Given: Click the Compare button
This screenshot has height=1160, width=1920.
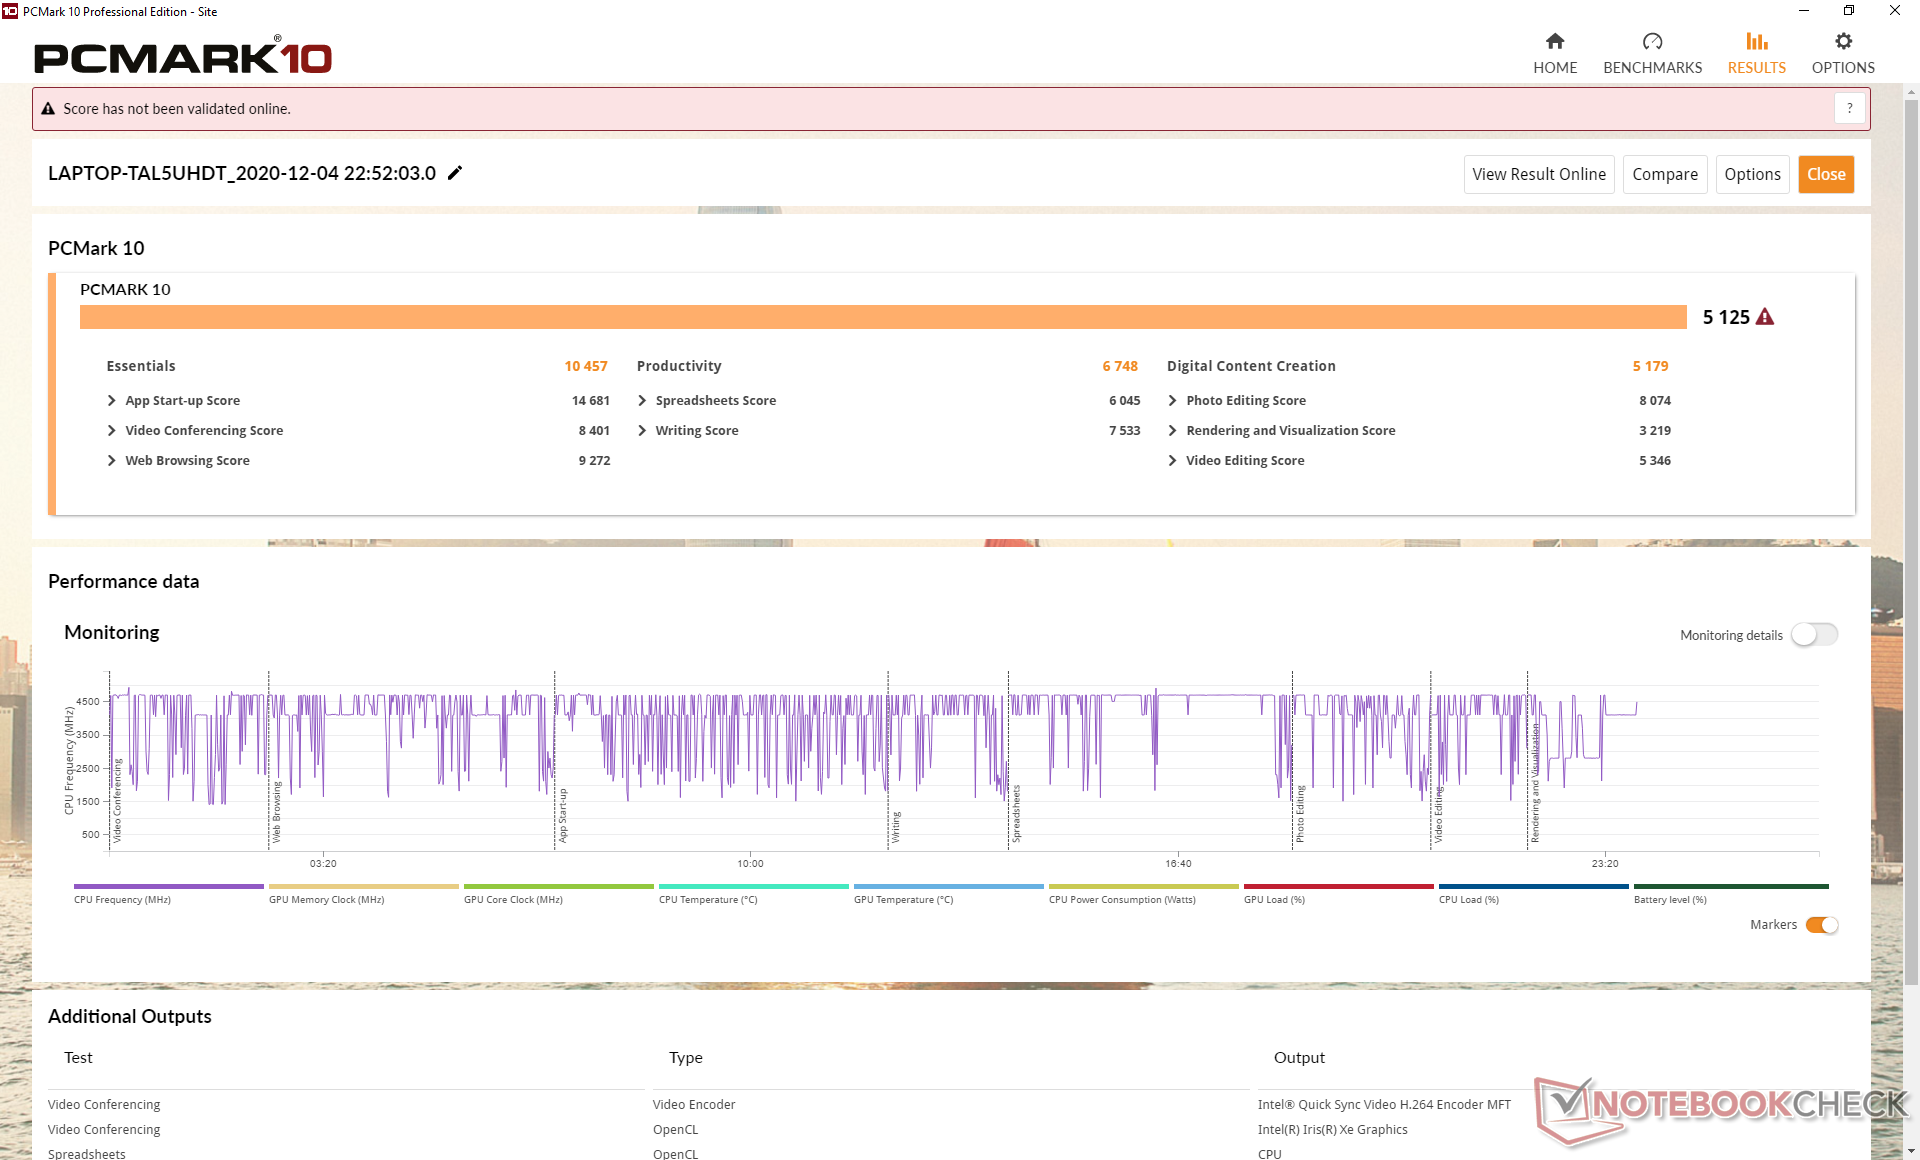Looking at the screenshot, I should [x=1664, y=174].
